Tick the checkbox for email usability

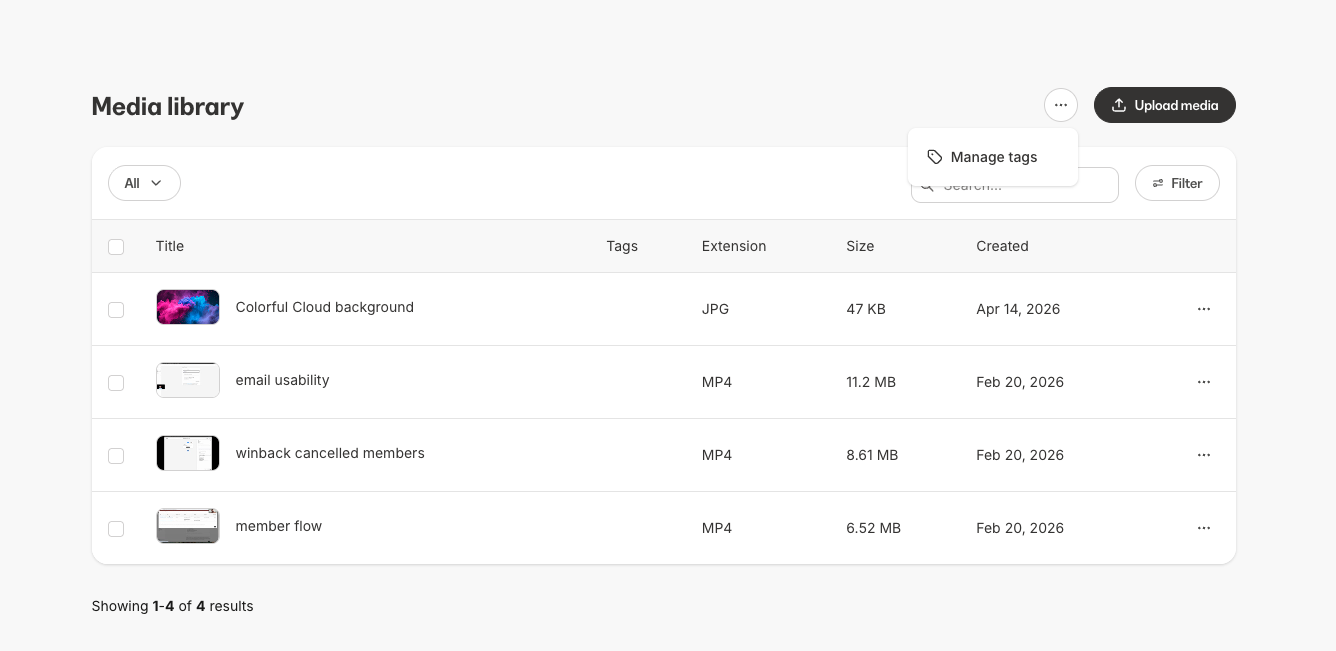(x=116, y=383)
